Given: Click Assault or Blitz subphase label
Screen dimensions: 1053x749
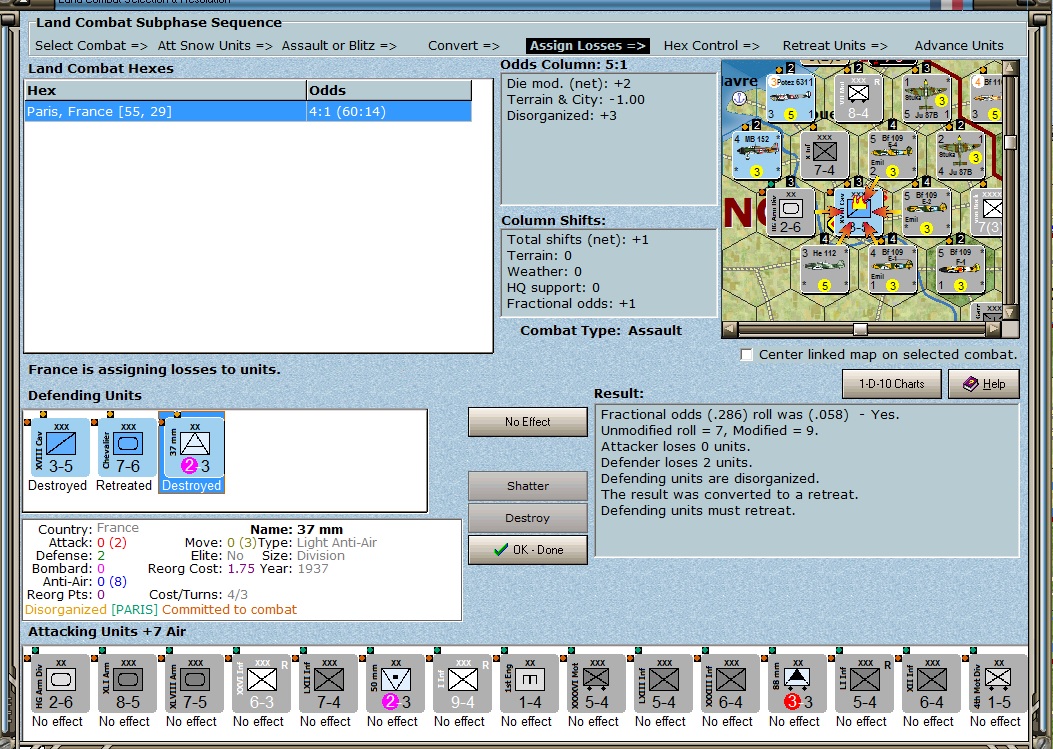Looking at the screenshot, I should [339, 46].
